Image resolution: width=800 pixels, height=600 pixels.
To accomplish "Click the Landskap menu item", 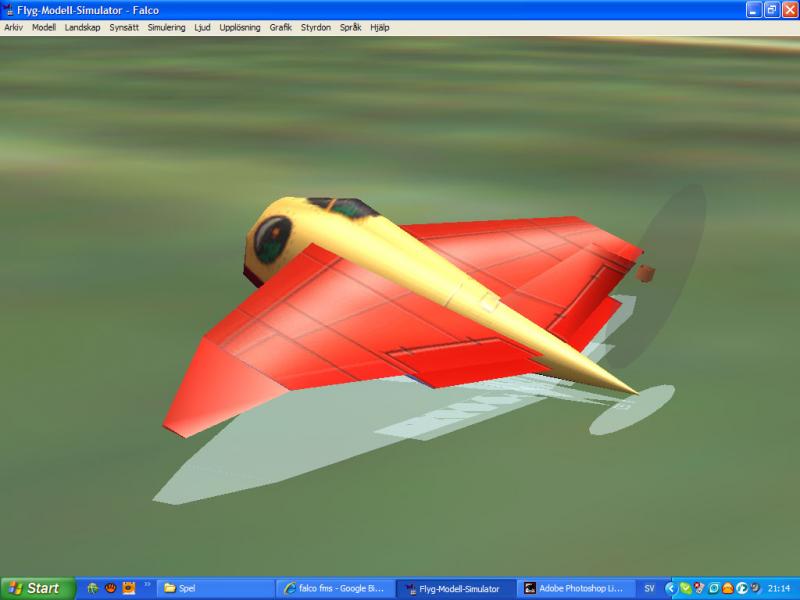I will click(x=82, y=28).
